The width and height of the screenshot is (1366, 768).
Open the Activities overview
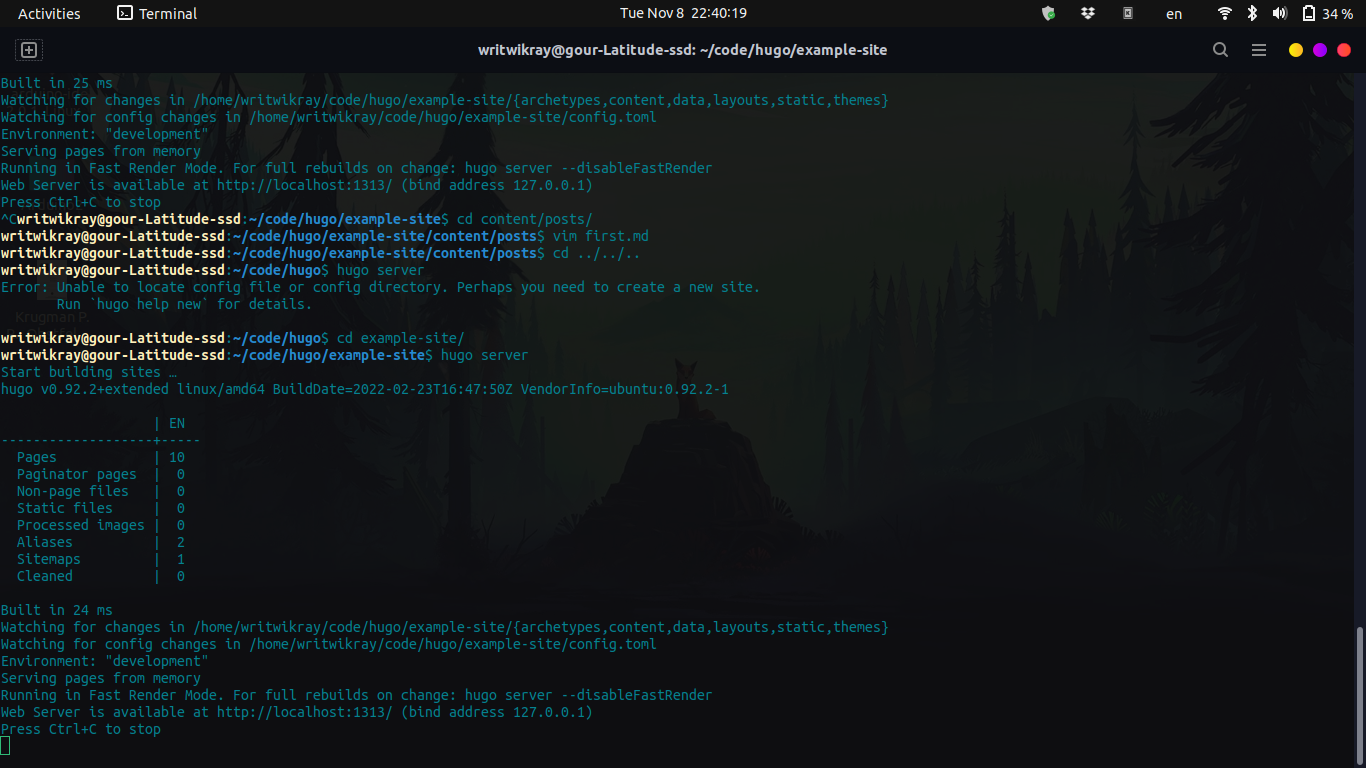point(49,13)
